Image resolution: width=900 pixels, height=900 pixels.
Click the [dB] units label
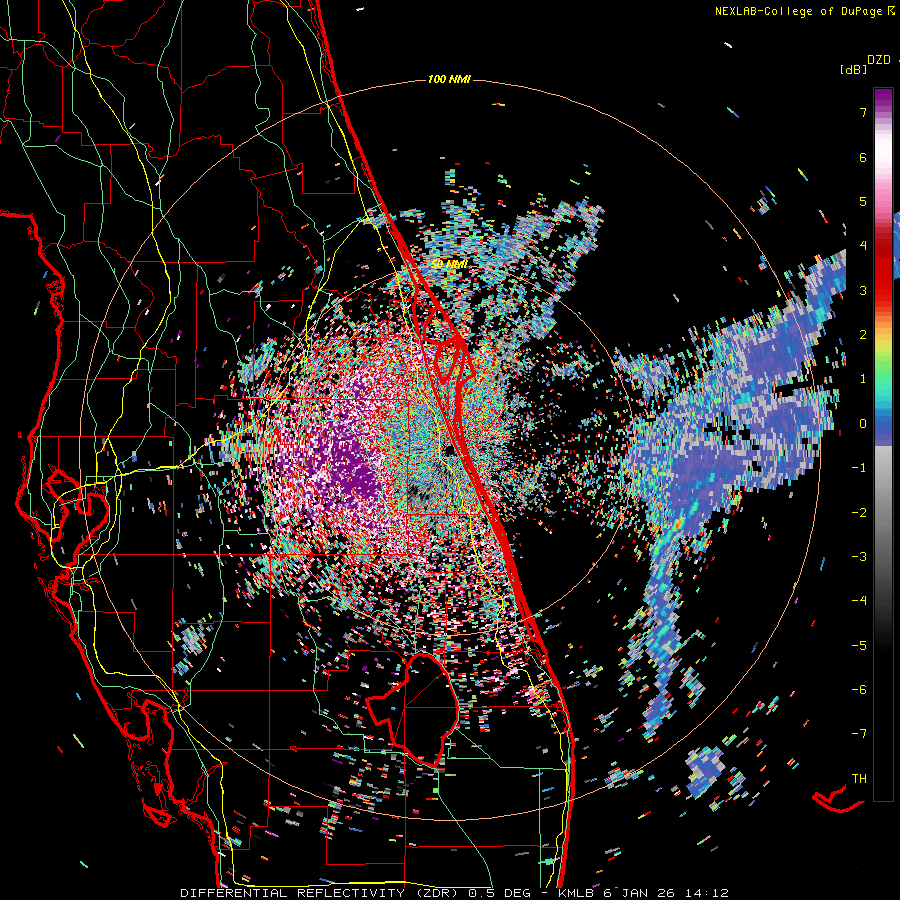pos(853,69)
